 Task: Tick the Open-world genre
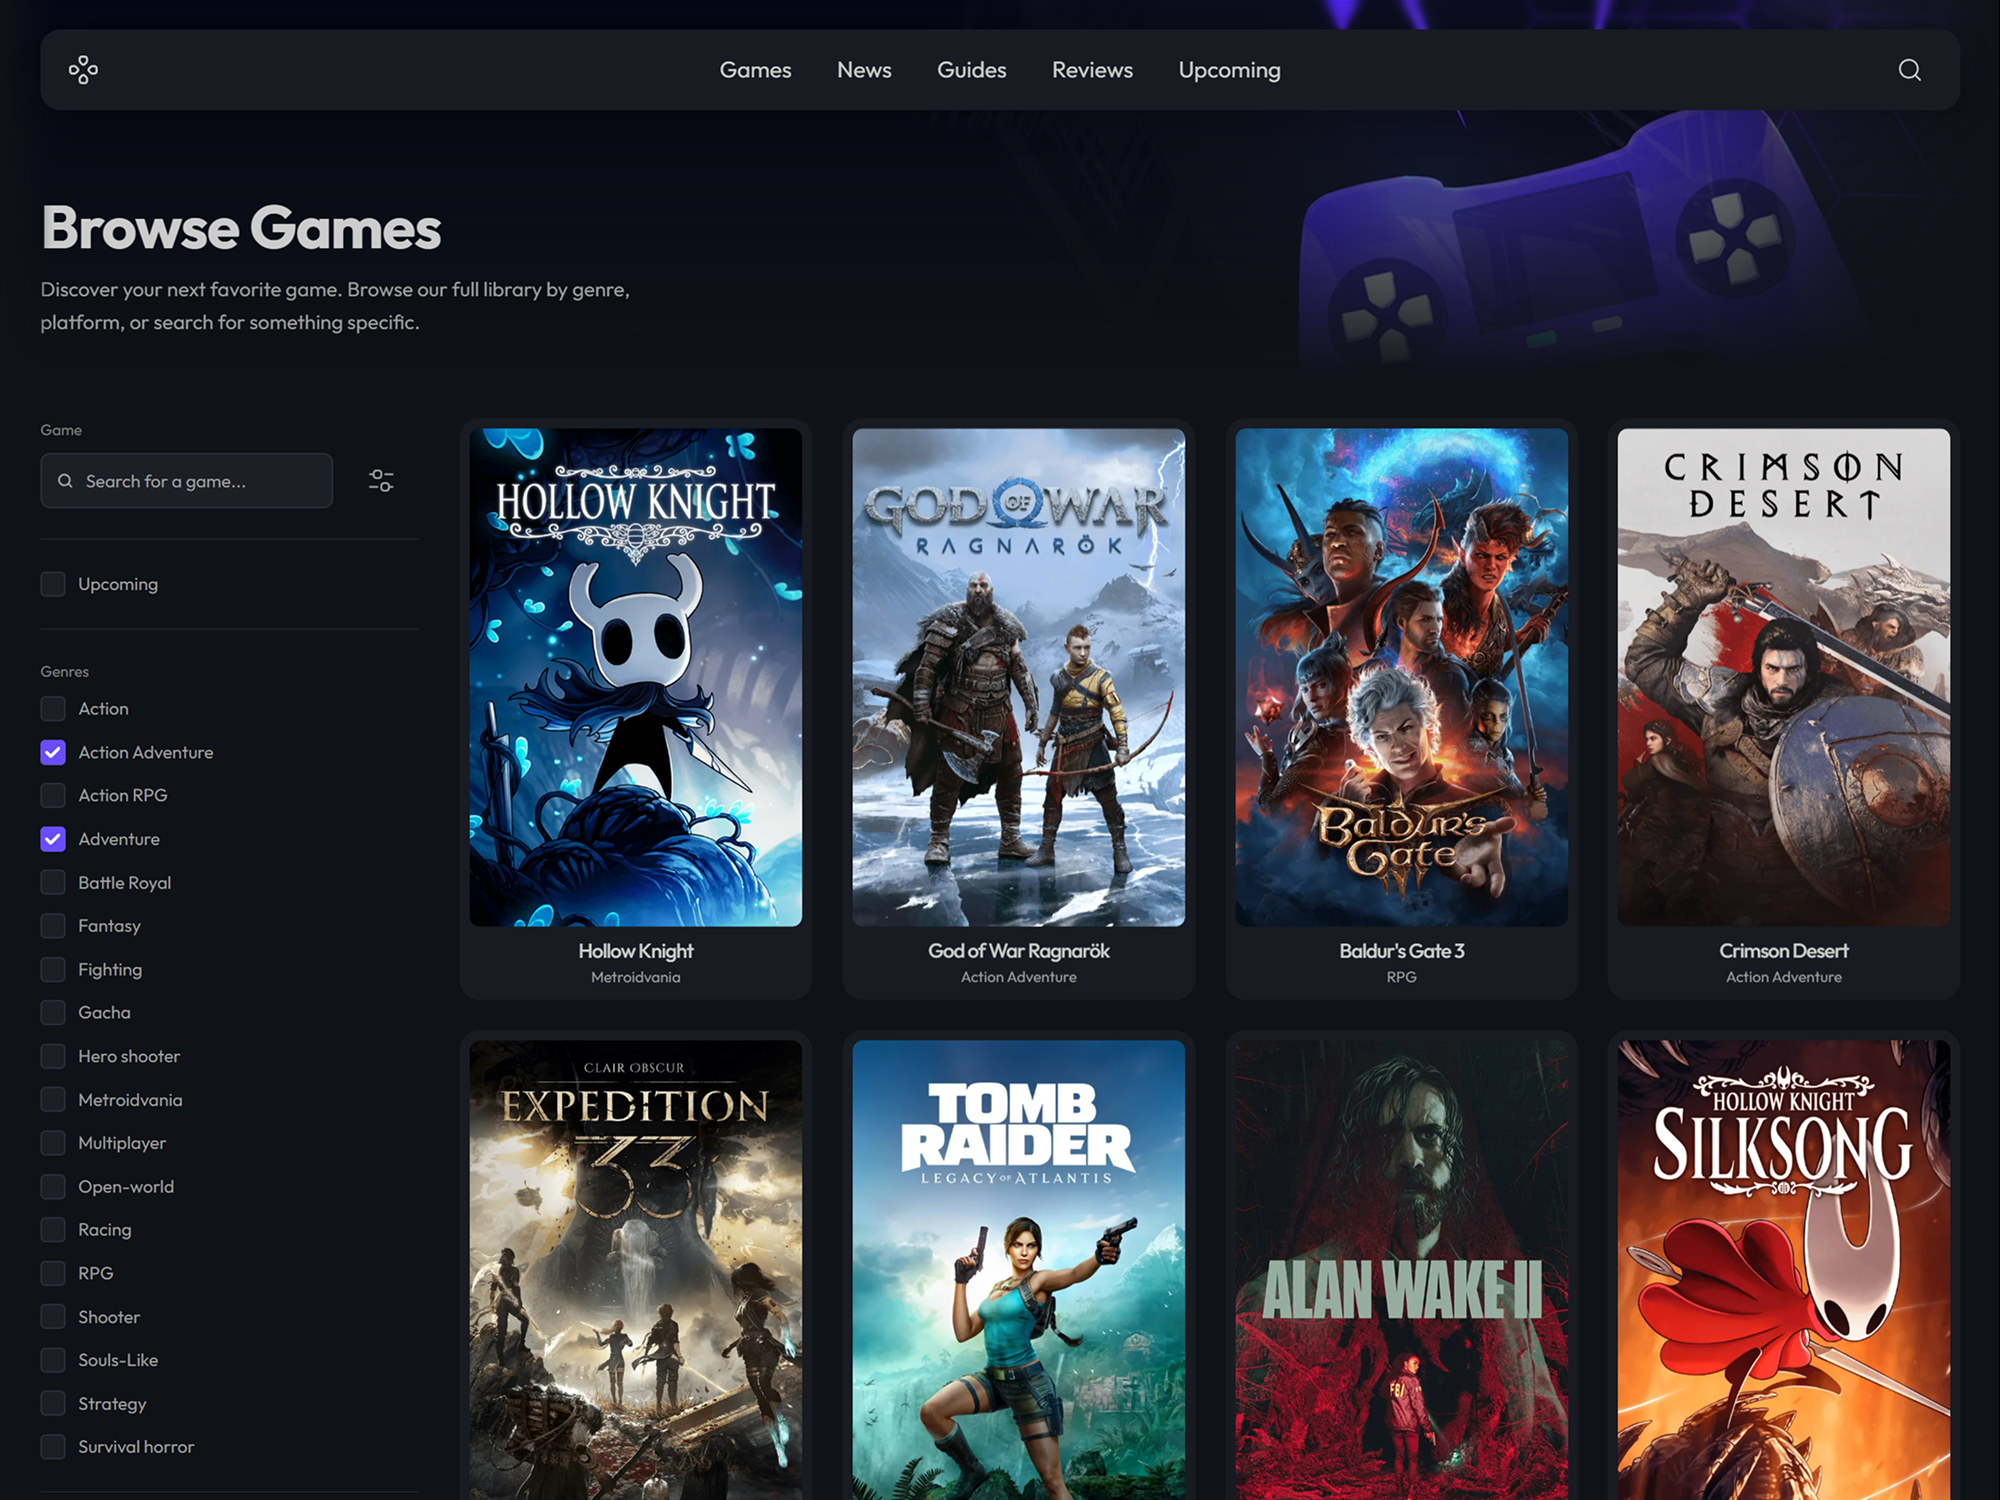(53, 1187)
